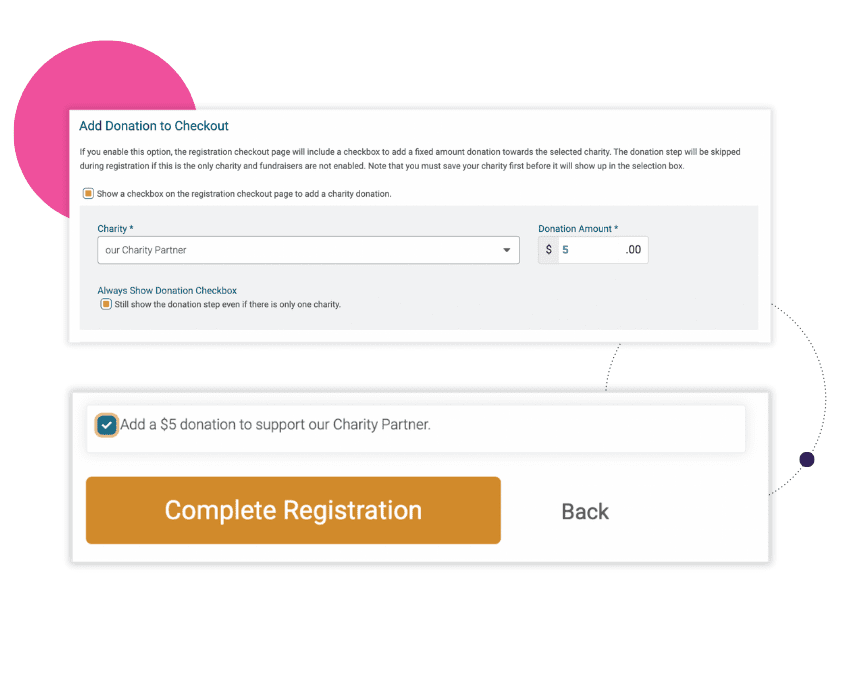This screenshot has height=674, width=841.
Task: Click the 'Add a $5 donation' label text
Action: click(275, 425)
